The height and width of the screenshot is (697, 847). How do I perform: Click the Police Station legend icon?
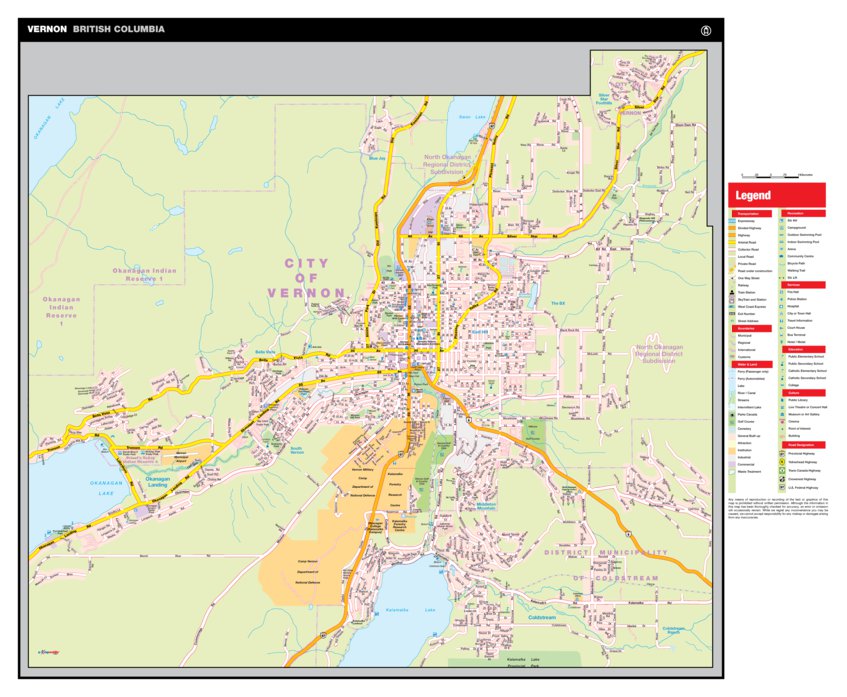(781, 299)
